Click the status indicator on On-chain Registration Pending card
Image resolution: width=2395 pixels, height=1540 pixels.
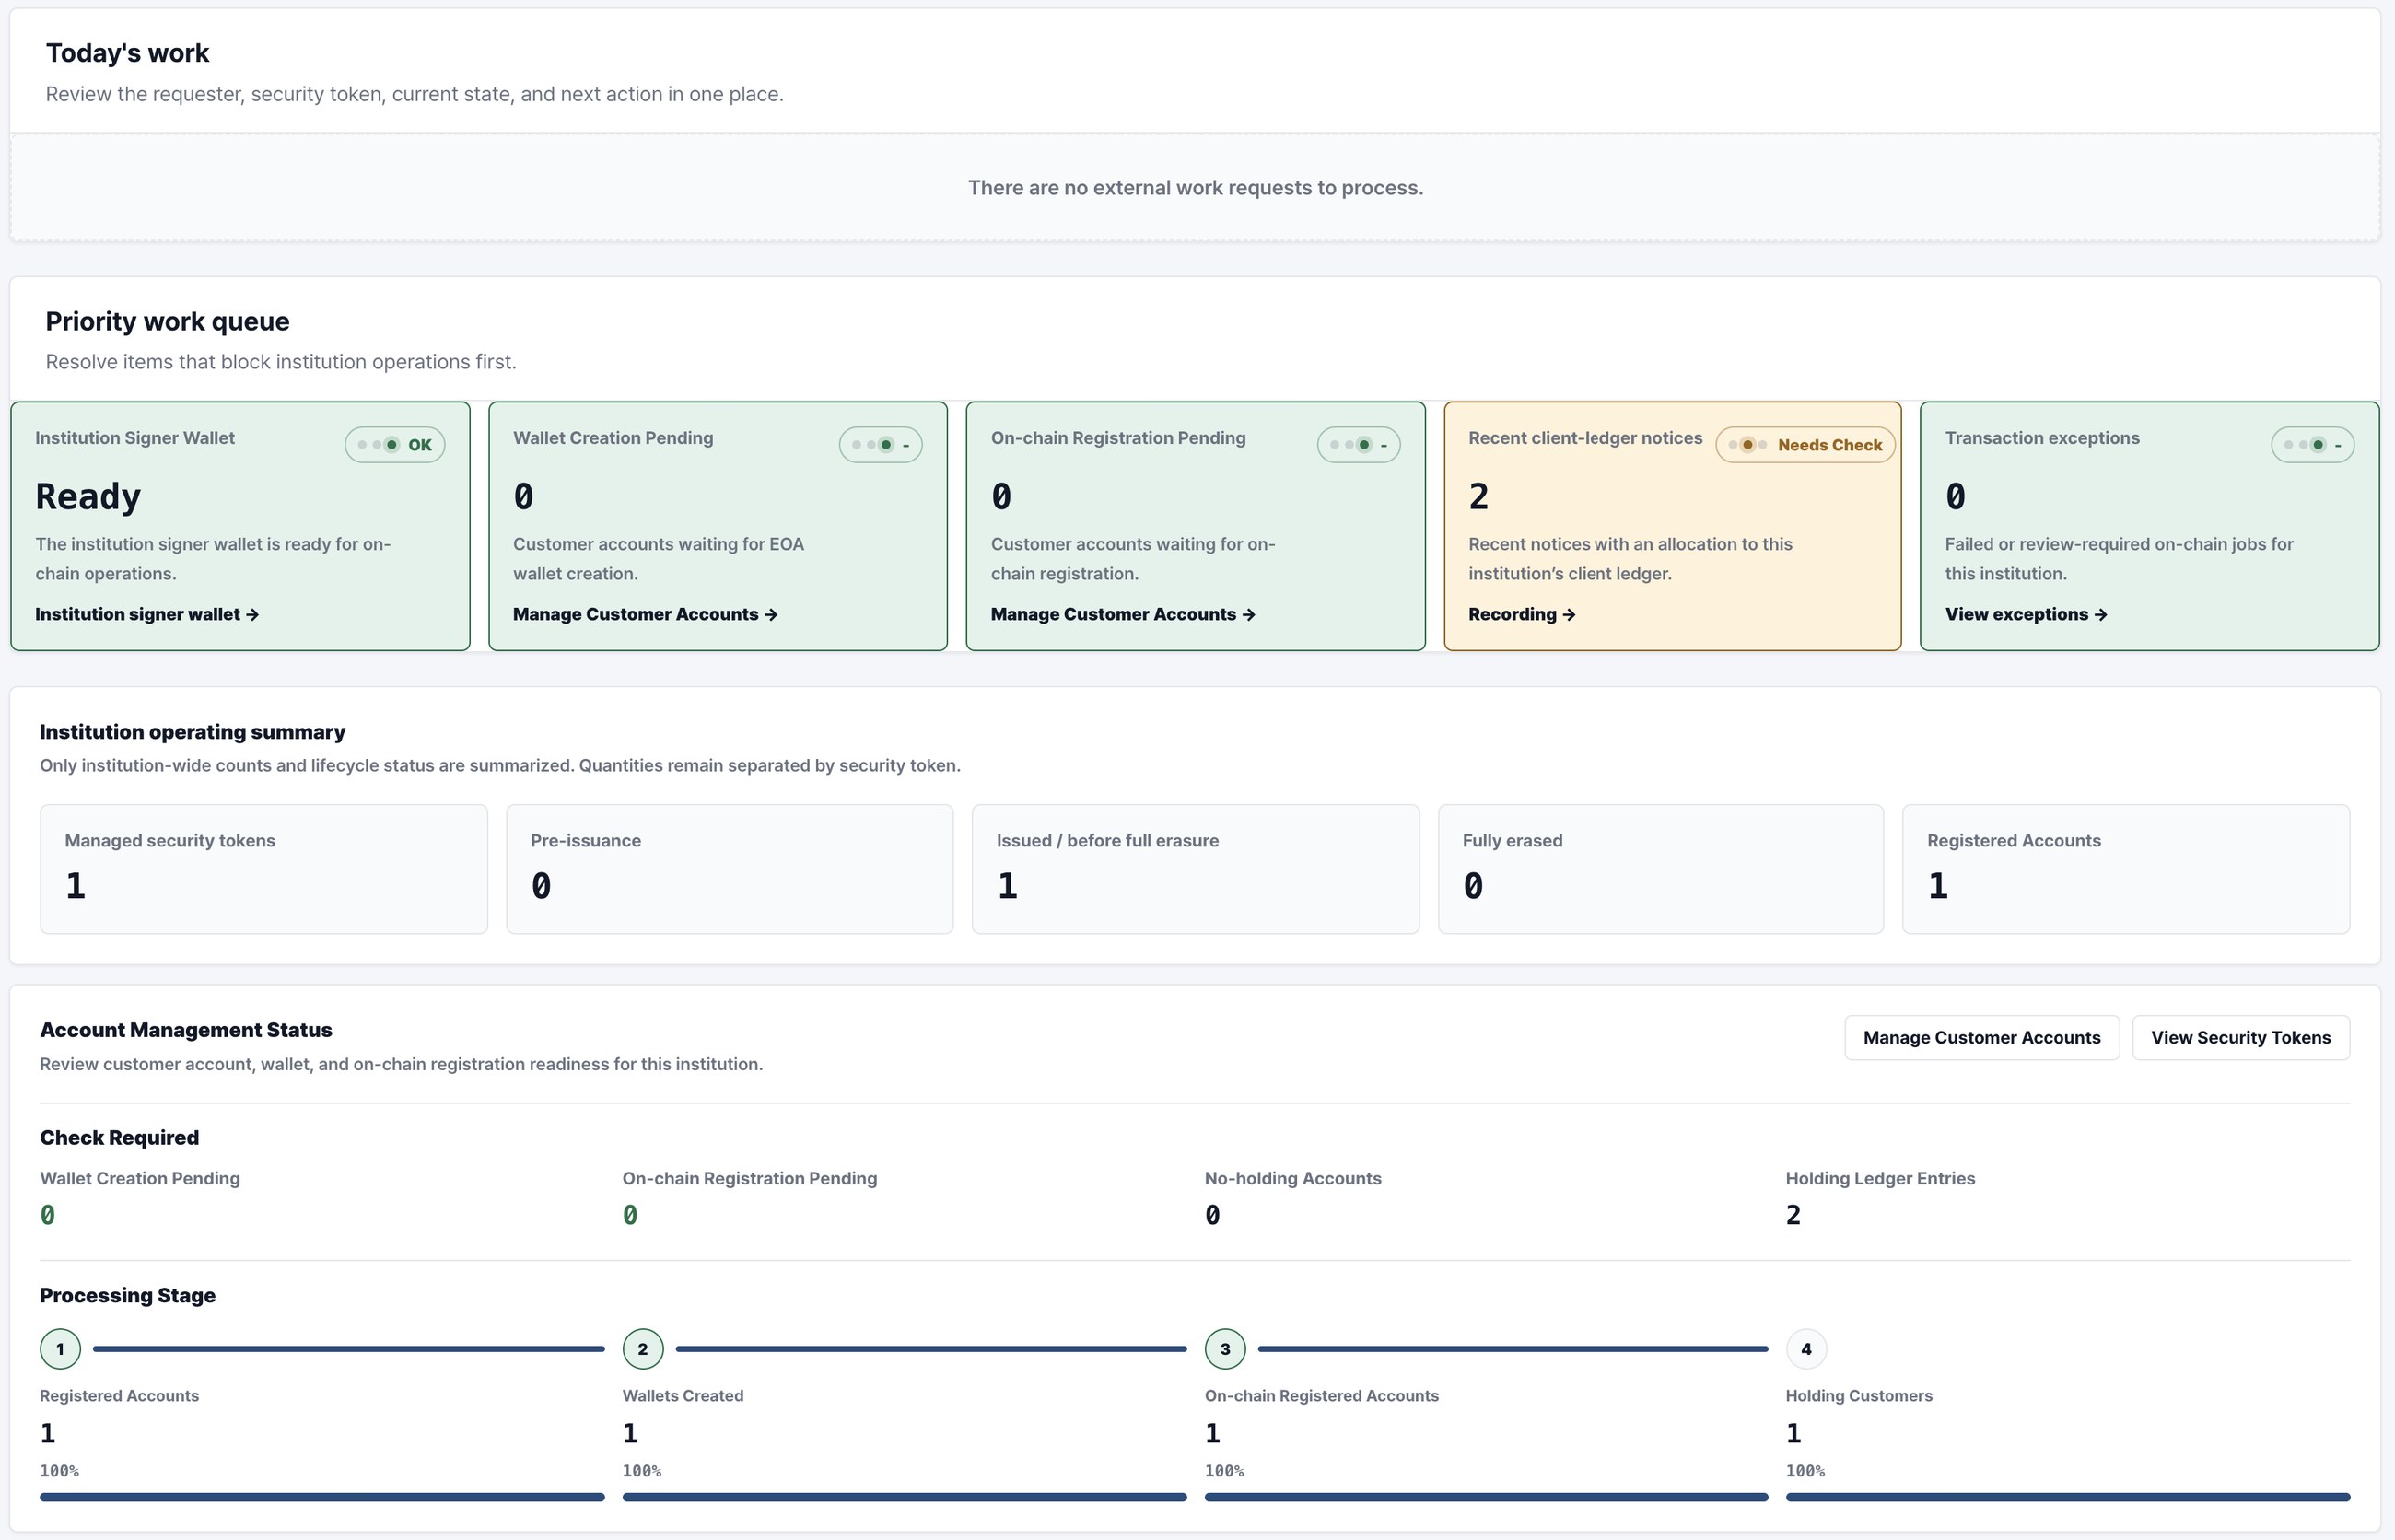click(1358, 445)
